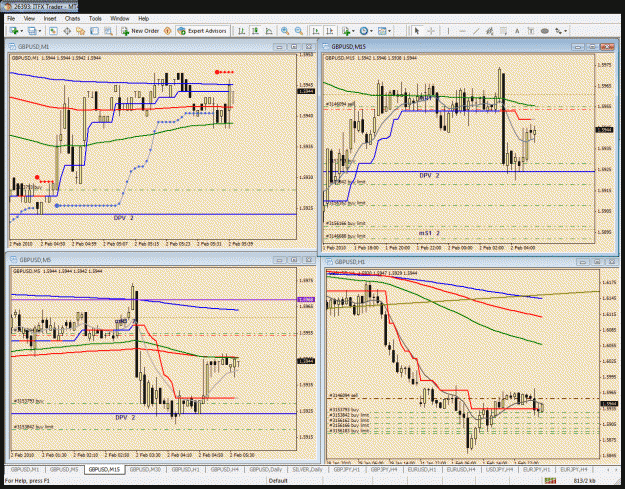Open the Help menu

coord(143,18)
